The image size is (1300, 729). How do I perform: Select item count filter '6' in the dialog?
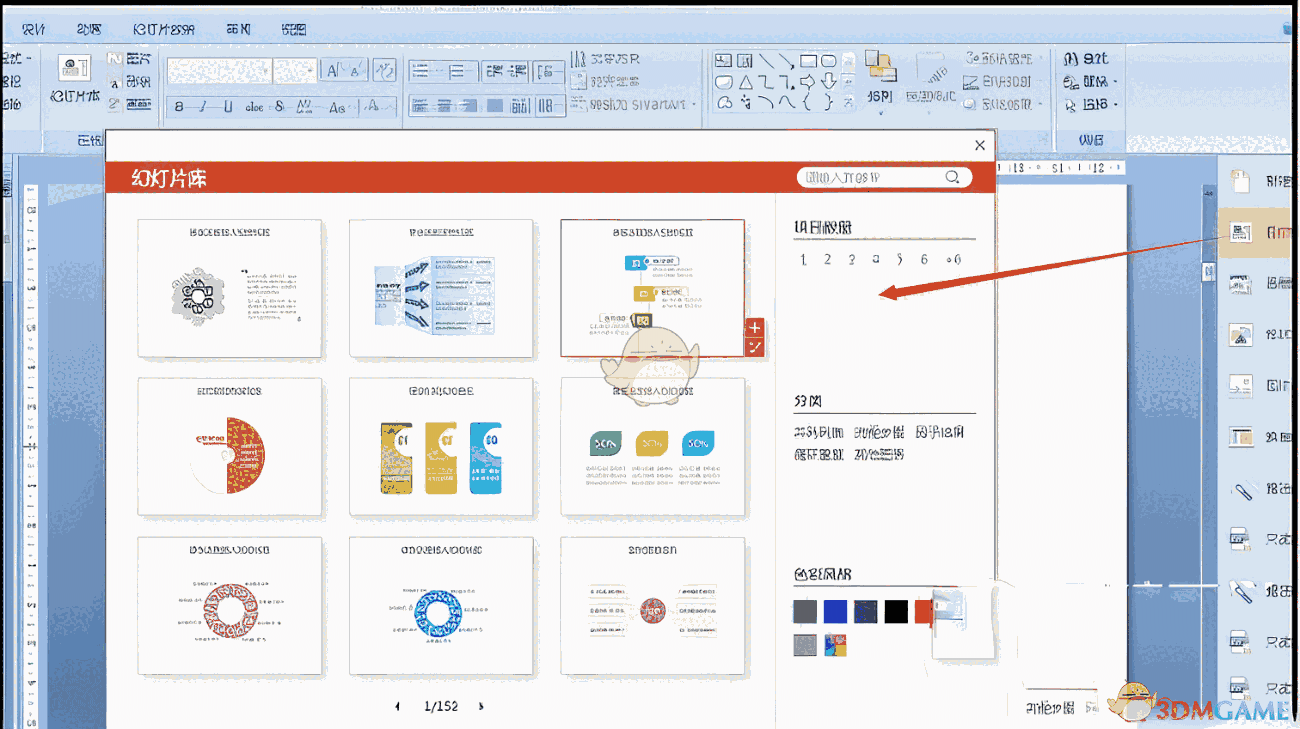point(924,258)
